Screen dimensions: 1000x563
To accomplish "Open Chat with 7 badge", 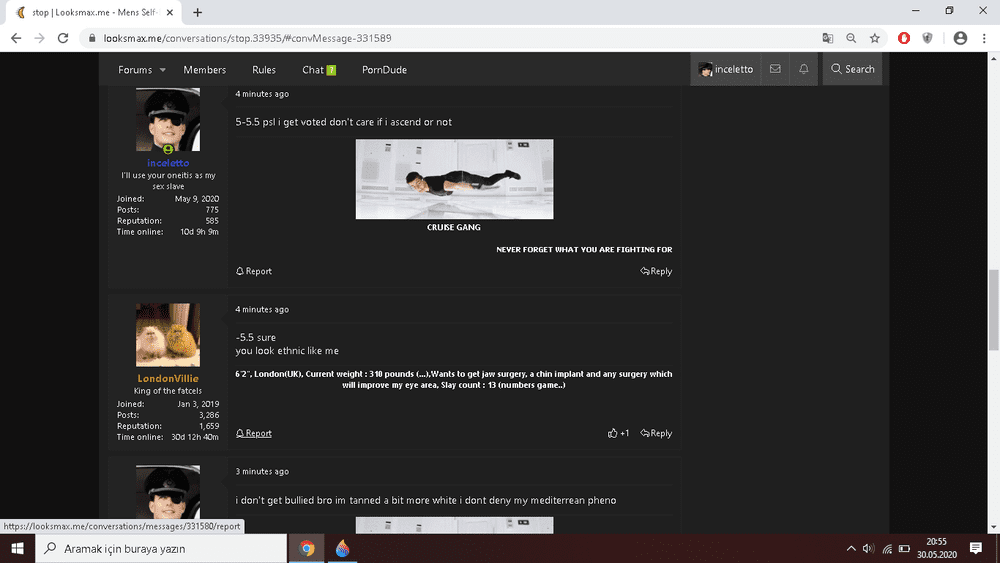I will [x=319, y=70].
